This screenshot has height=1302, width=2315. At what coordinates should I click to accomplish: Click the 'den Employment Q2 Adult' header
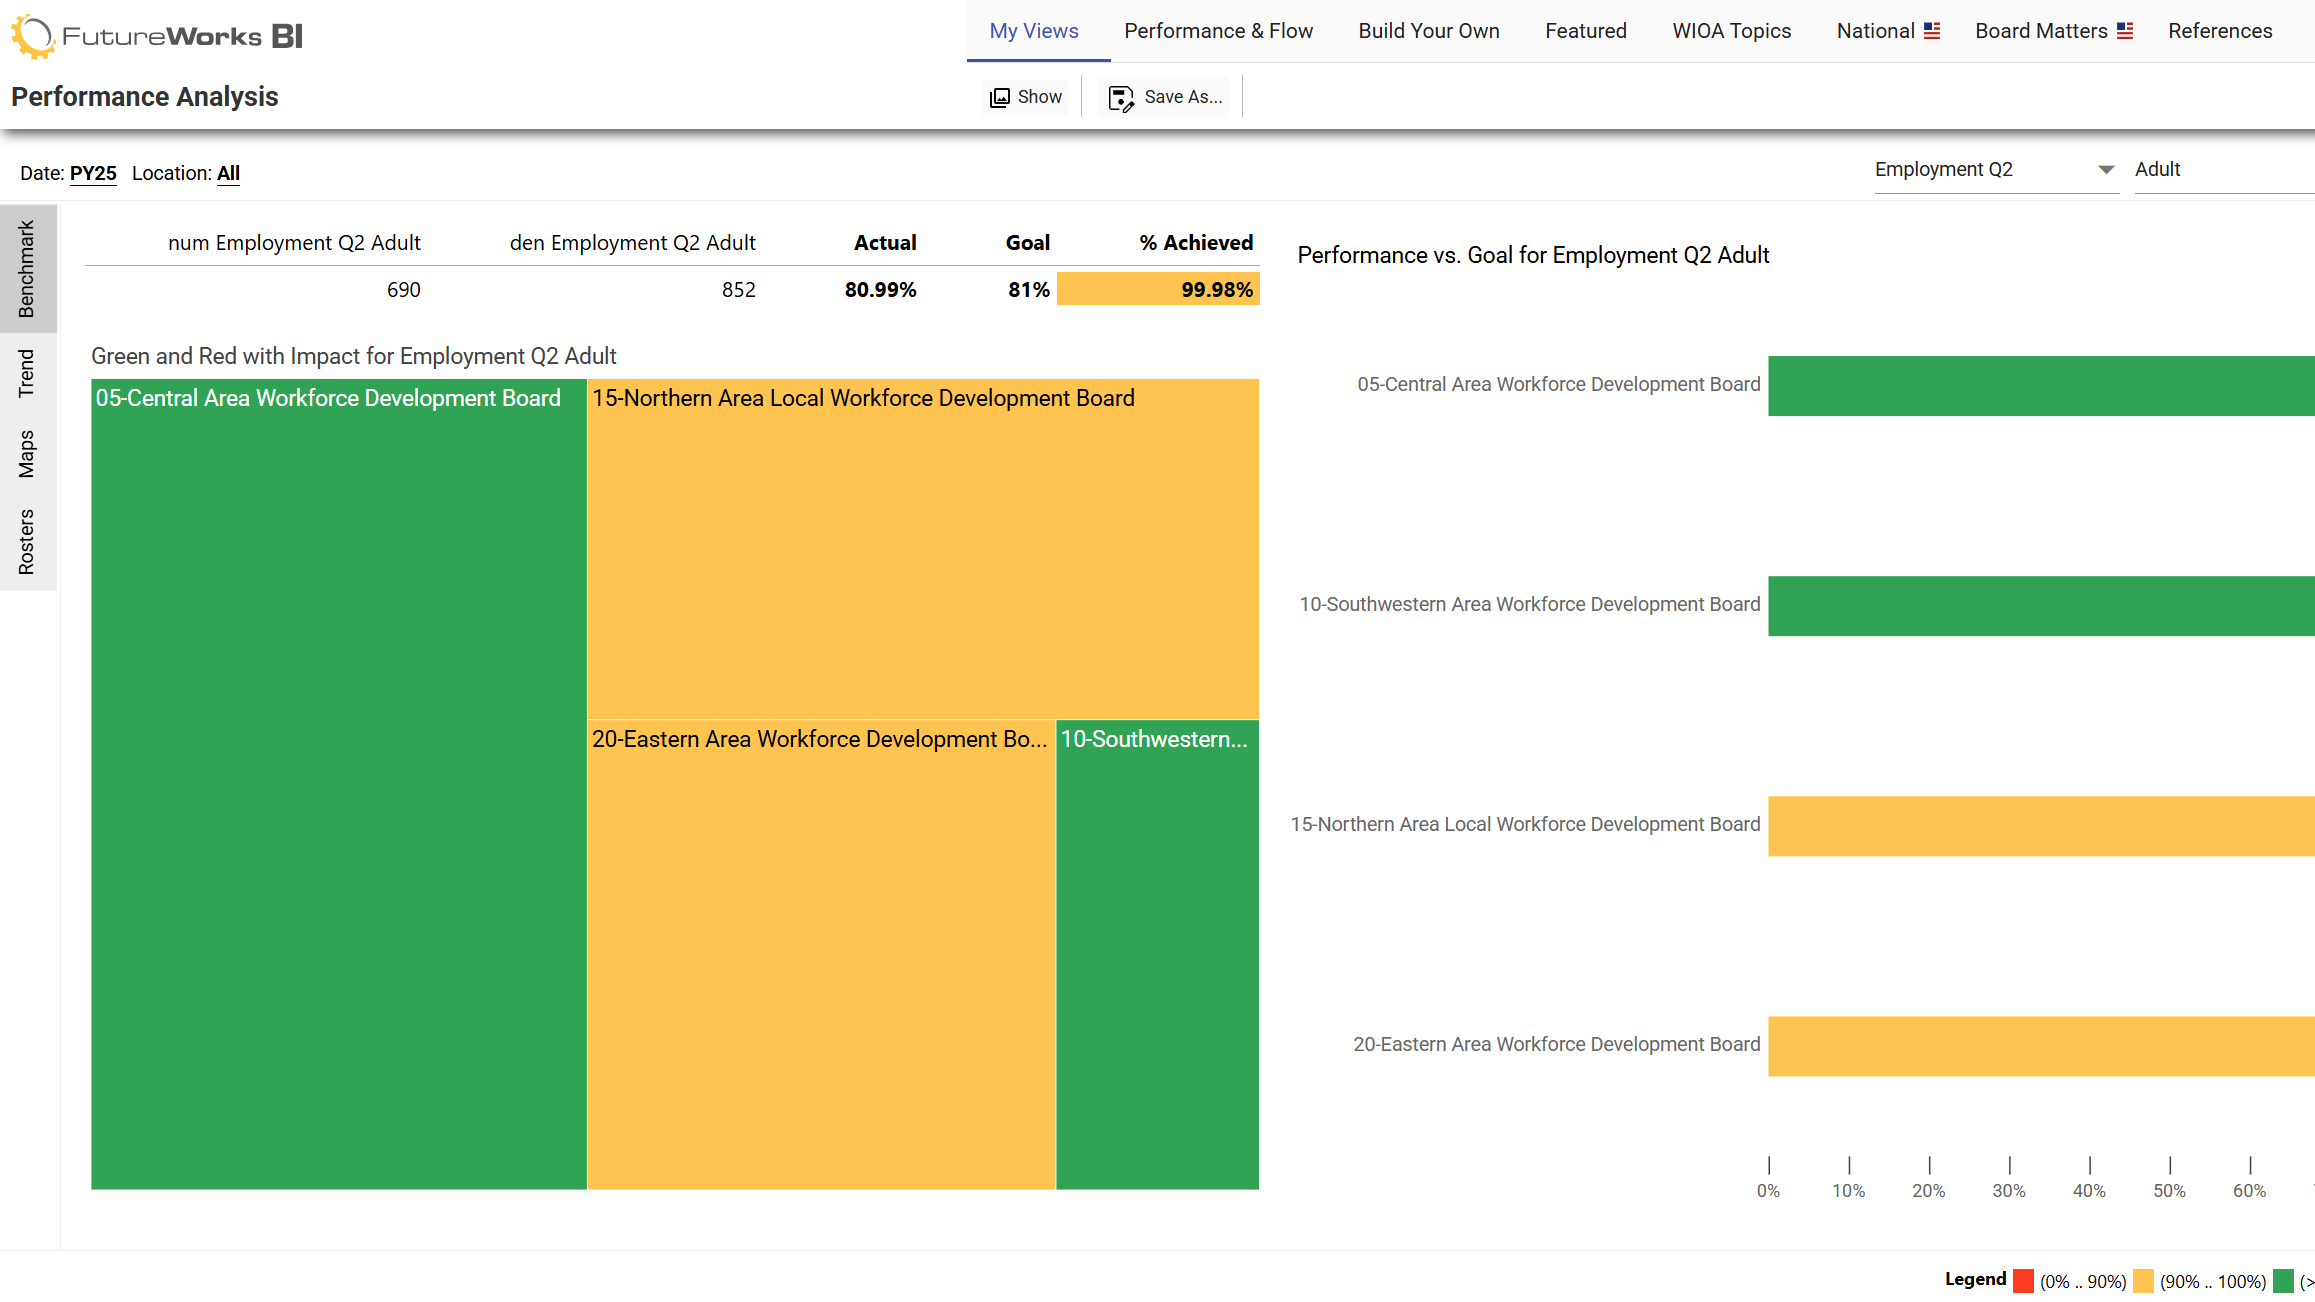[x=633, y=243]
